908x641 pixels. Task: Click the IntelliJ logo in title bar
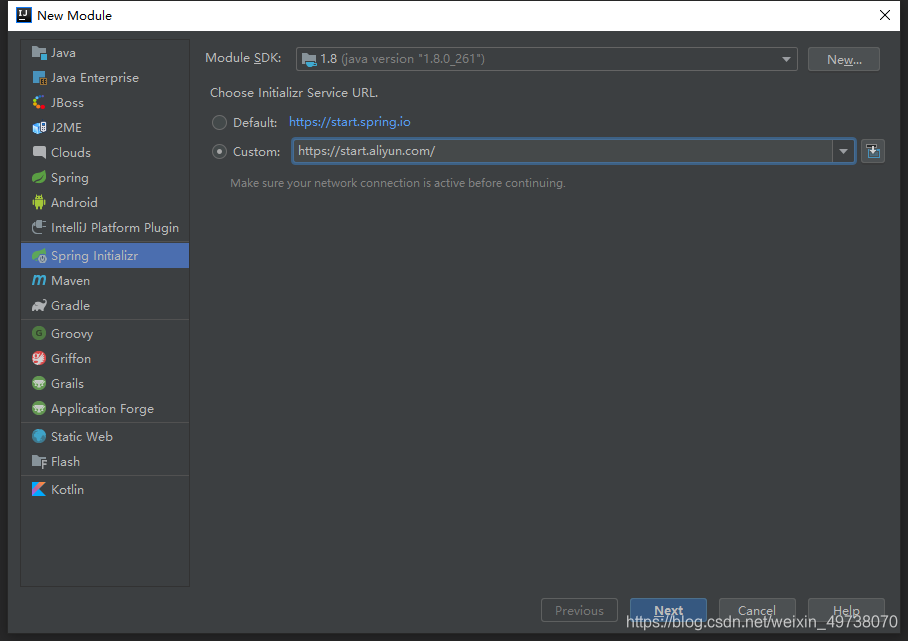pos(24,15)
